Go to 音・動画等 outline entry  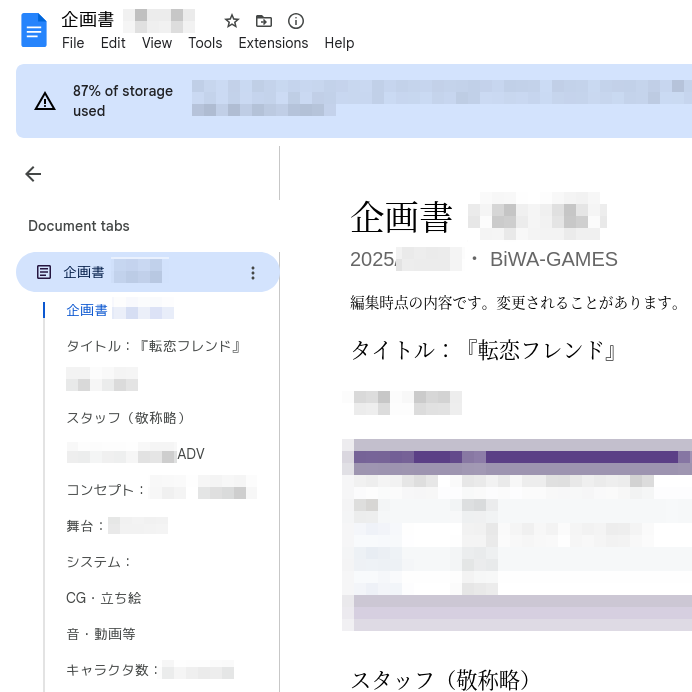(101, 634)
